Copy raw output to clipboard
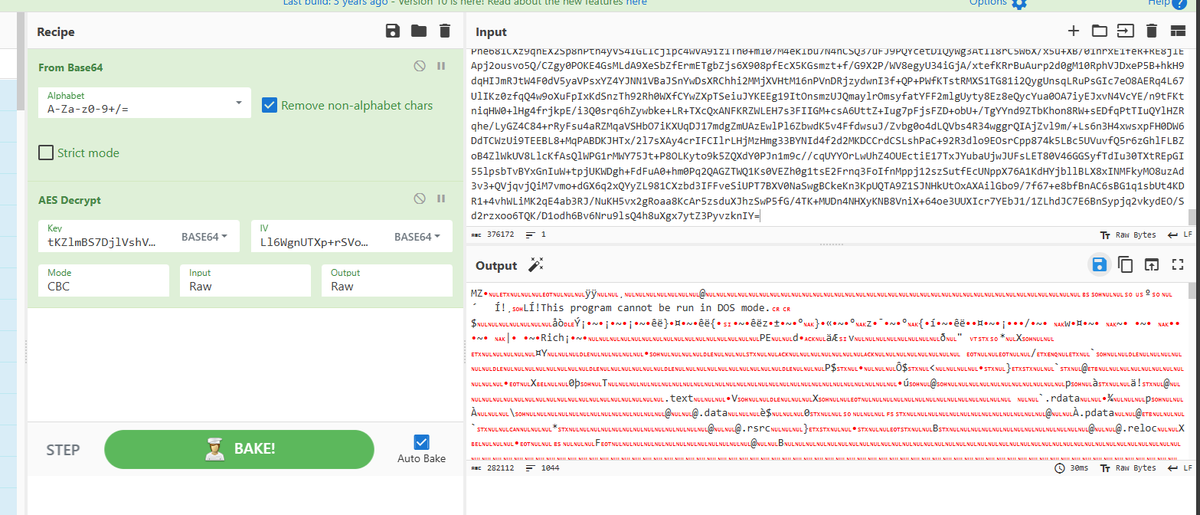This screenshot has width=1200, height=515. pyautogui.click(x=1124, y=265)
